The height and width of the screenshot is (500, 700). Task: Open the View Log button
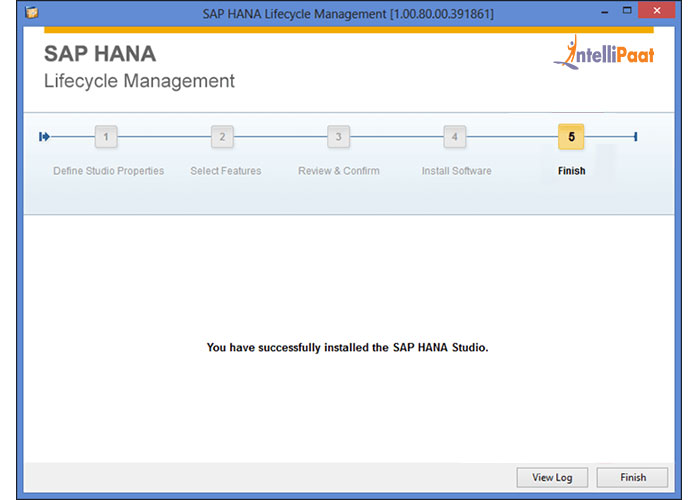click(x=552, y=477)
